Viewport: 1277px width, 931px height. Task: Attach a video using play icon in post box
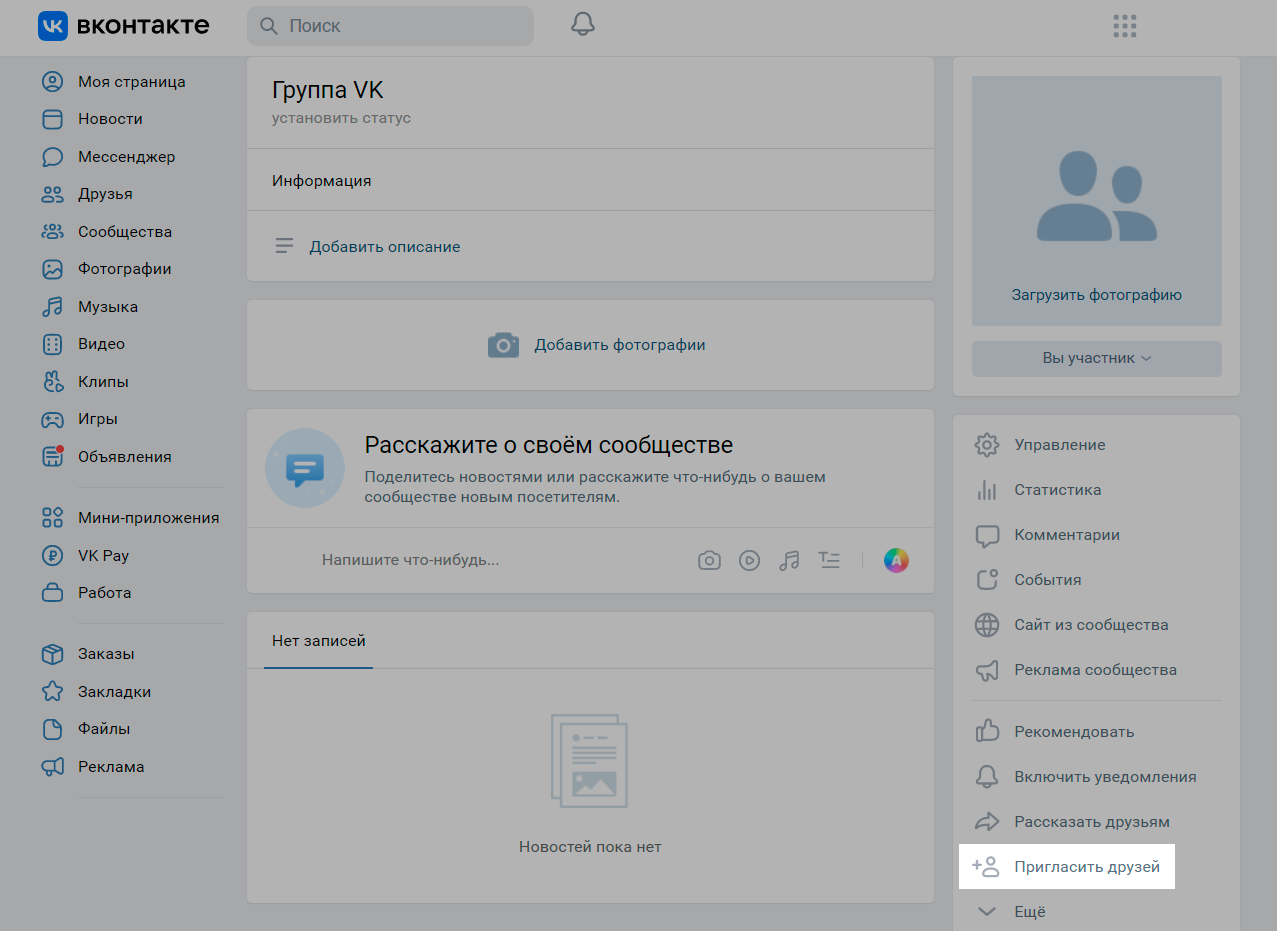(749, 560)
